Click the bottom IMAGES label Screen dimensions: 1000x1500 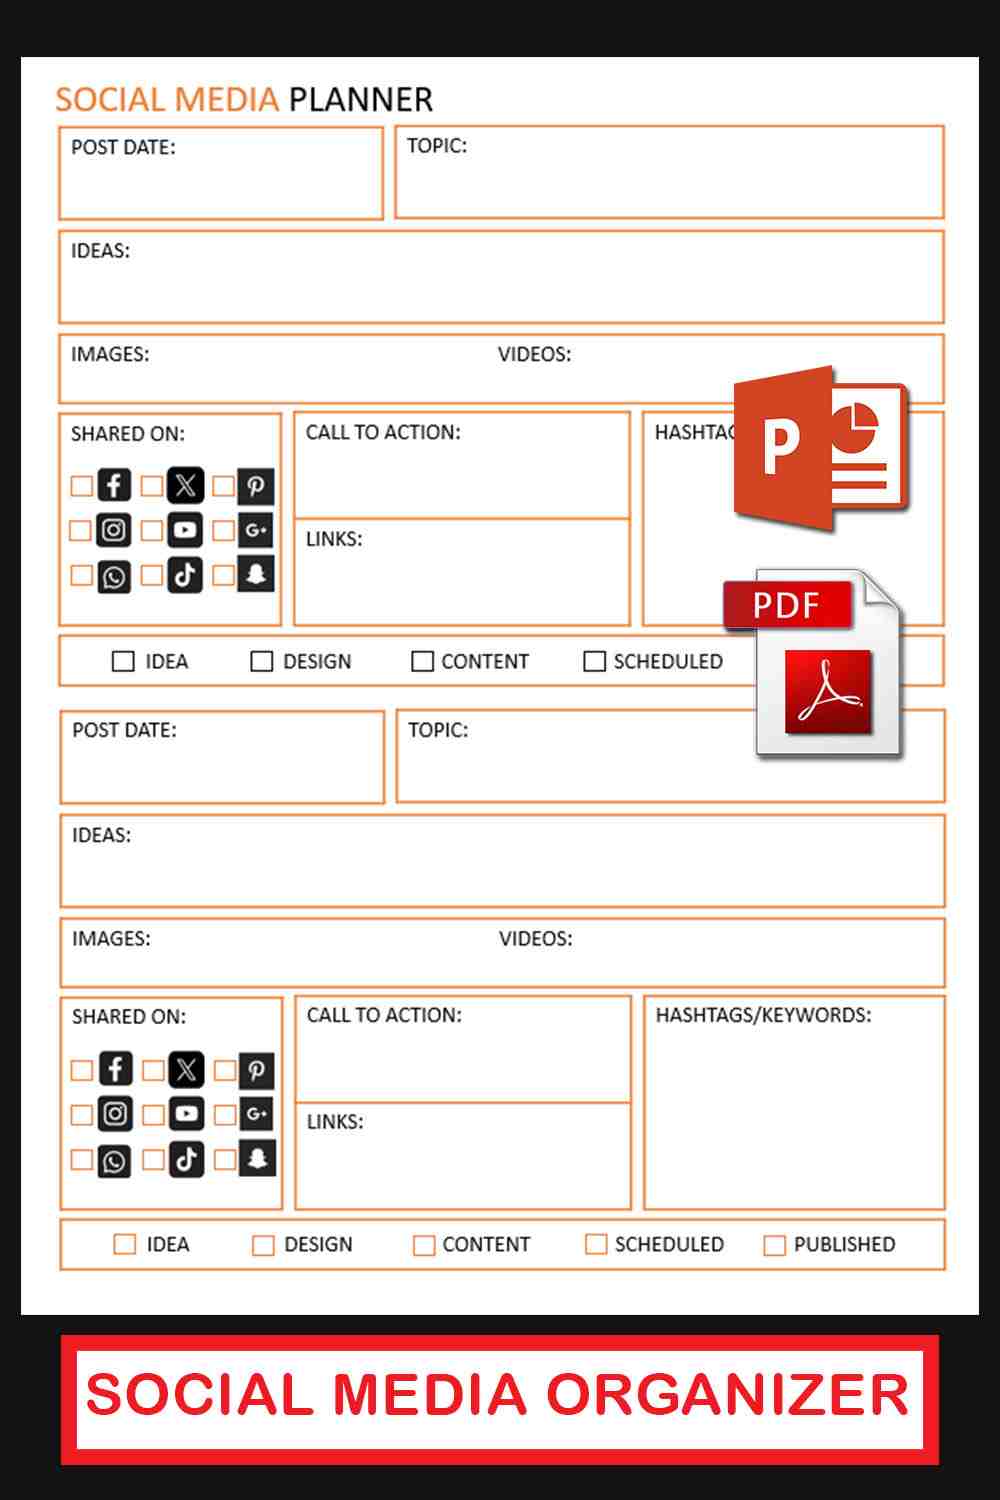[111, 938]
